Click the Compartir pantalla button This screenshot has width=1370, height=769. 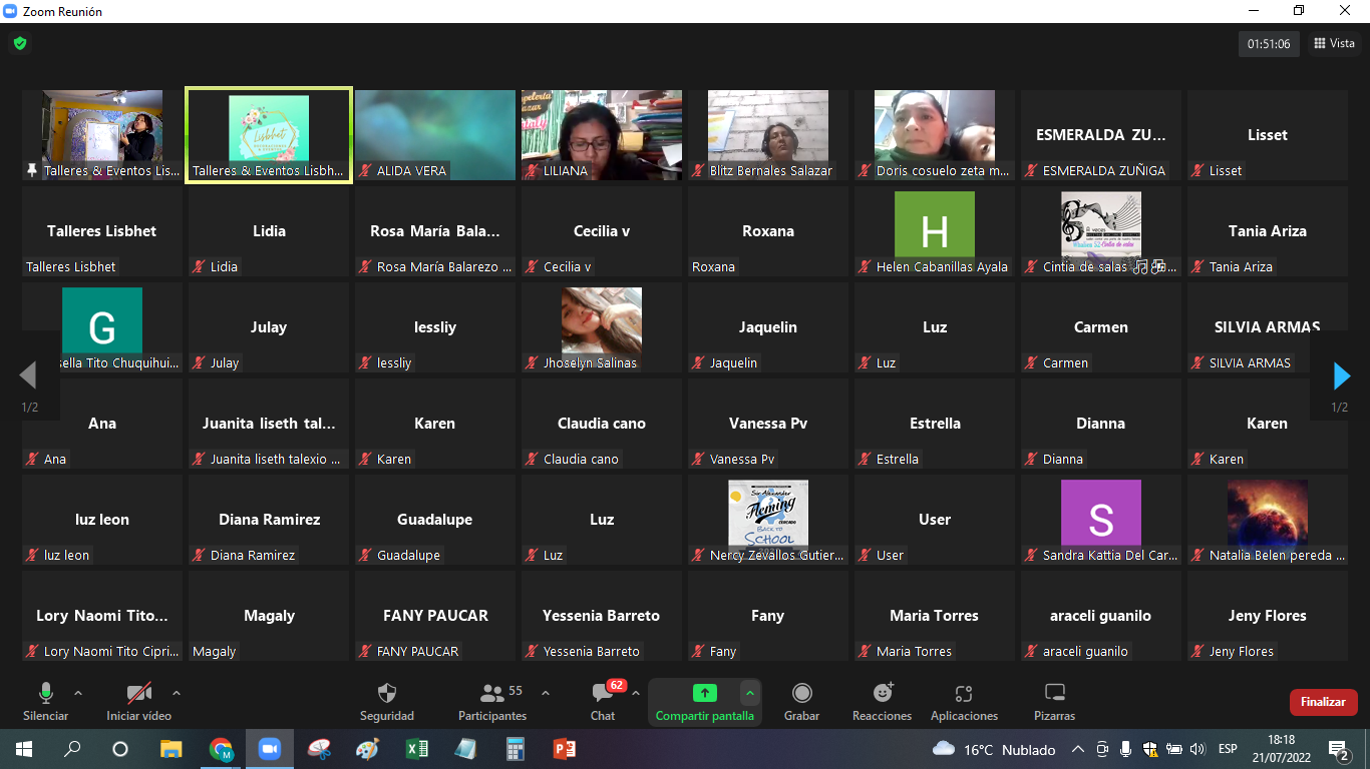(x=704, y=702)
